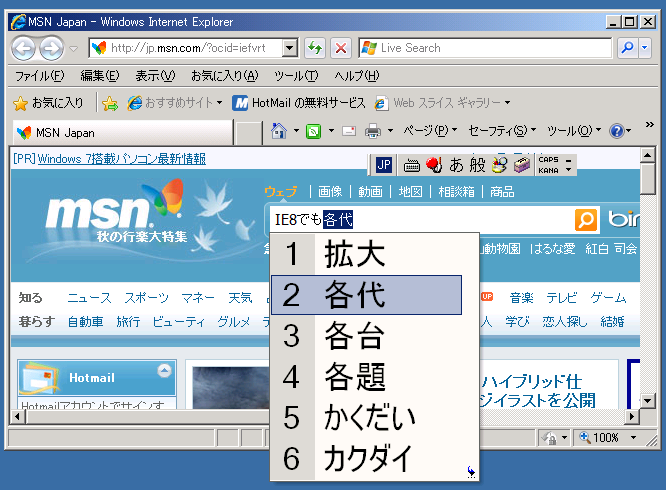Viewport: 666px width, 490px height.
Task: Click the Read Mail envelope icon
Action: click(x=349, y=131)
